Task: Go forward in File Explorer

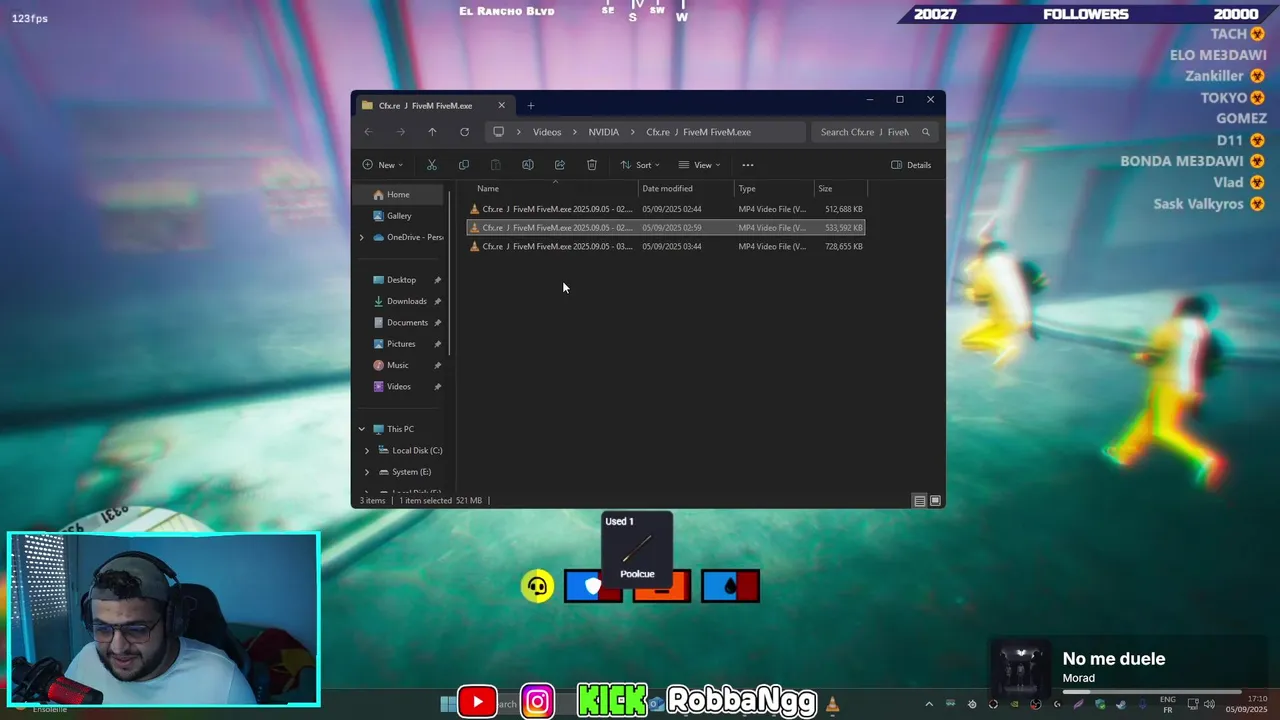Action: click(400, 132)
